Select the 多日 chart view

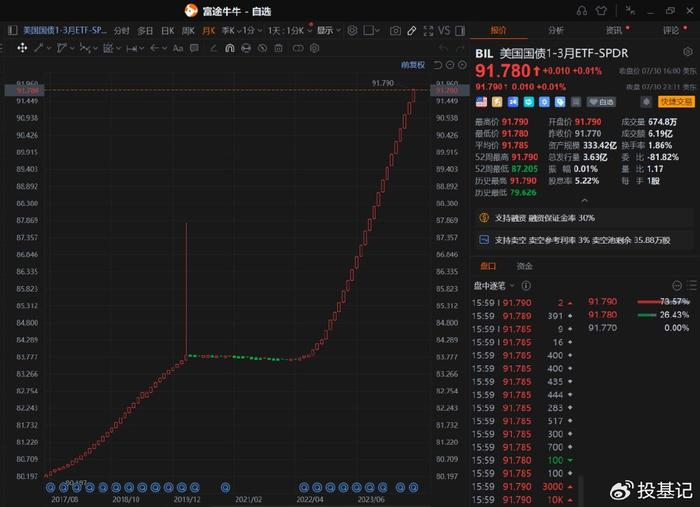pyautogui.click(x=145, y=30)
